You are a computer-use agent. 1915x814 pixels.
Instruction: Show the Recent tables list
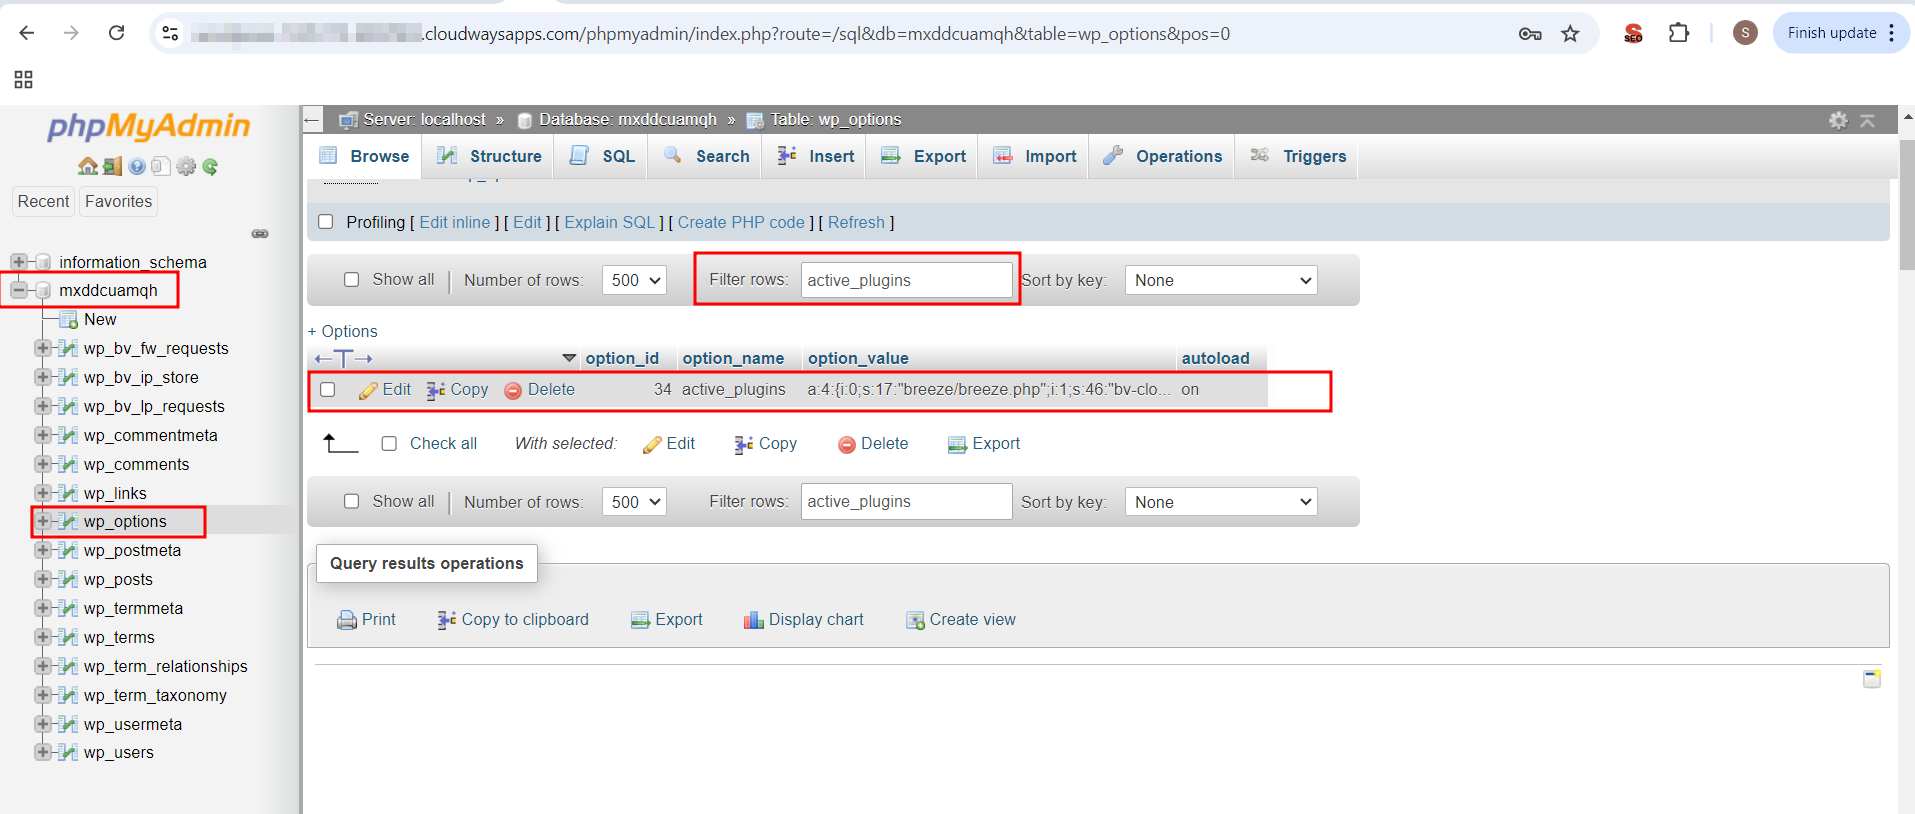point(44,201)
